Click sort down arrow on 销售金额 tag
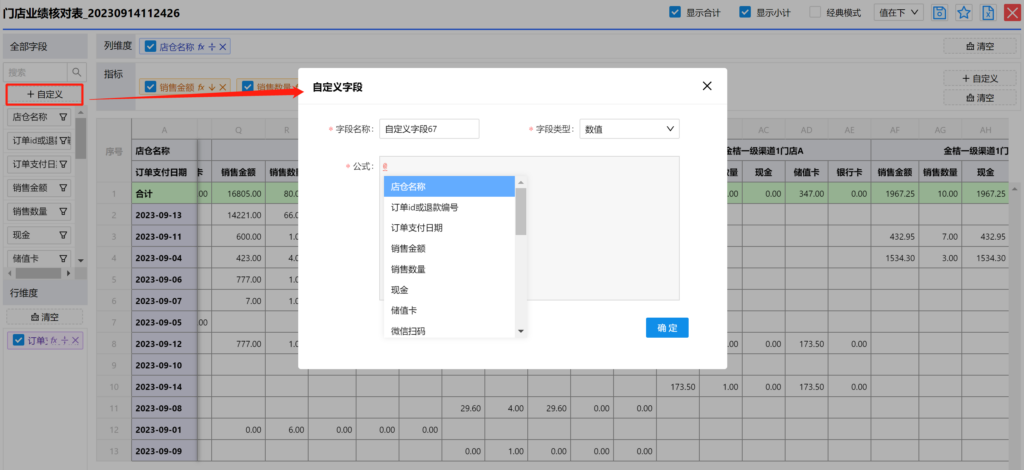The image size is (1024, 470). click(212, 87)
